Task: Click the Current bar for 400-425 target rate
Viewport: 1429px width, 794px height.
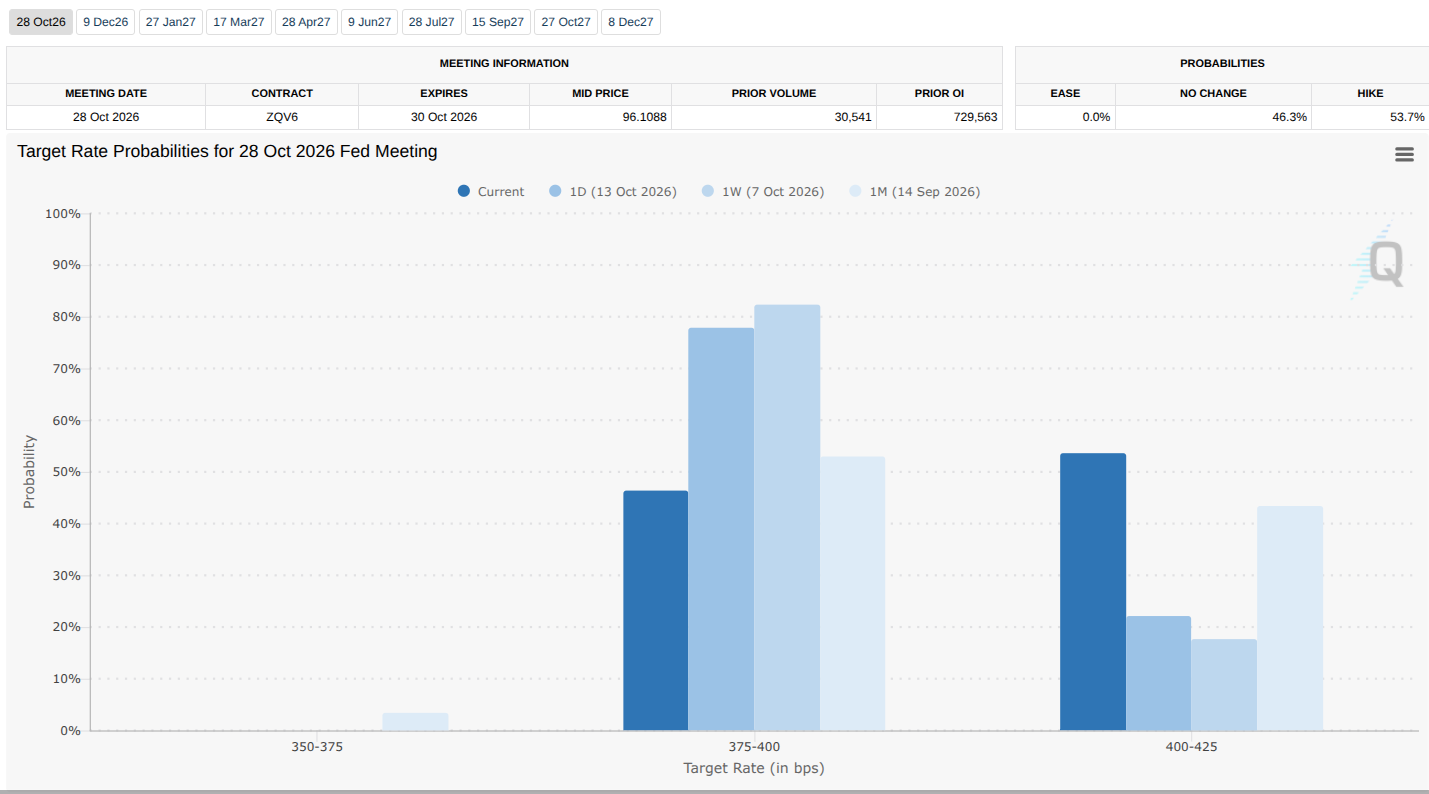Action: [1093, 592]
